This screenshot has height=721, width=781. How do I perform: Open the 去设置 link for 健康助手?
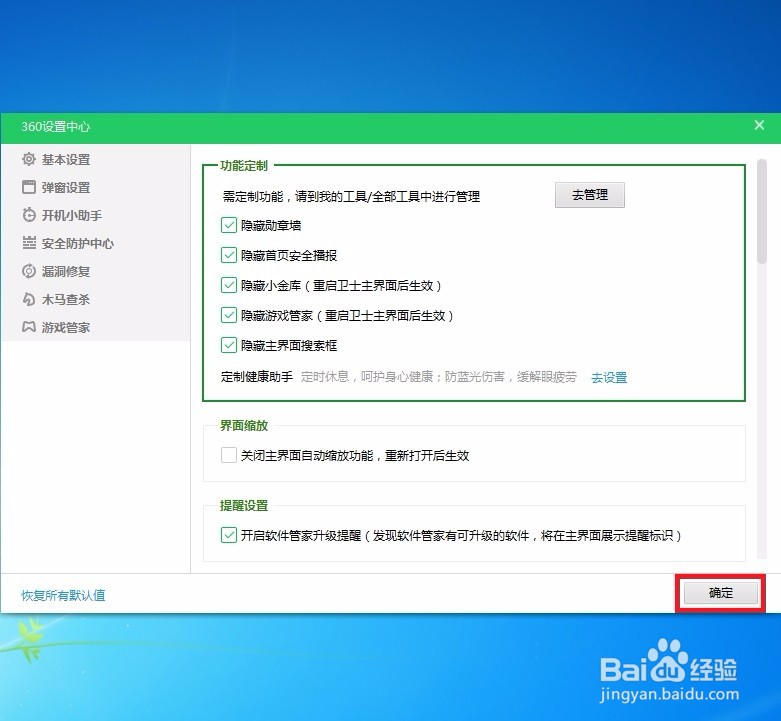click(x=609, y=377)
